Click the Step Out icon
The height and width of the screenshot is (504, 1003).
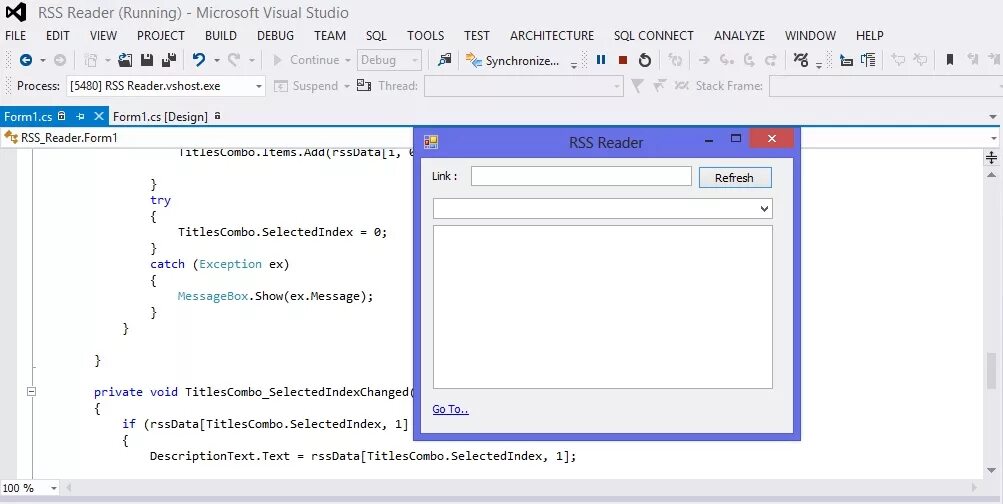[771, 60]
